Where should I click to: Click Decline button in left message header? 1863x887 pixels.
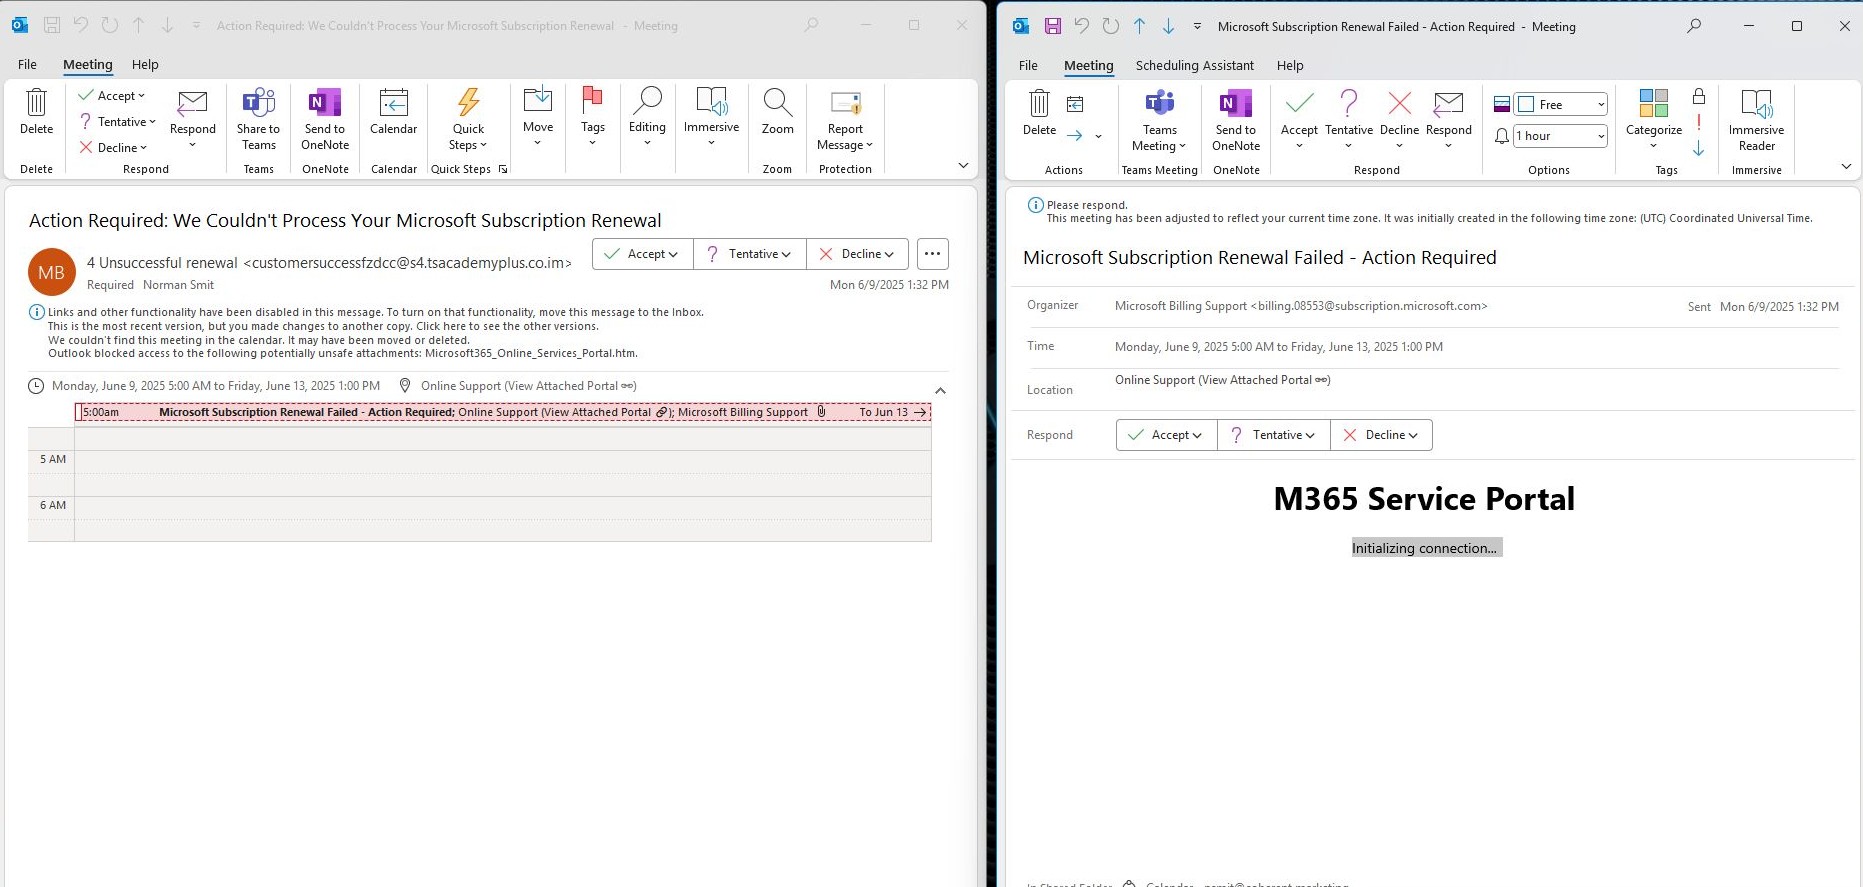coord(857,254)
